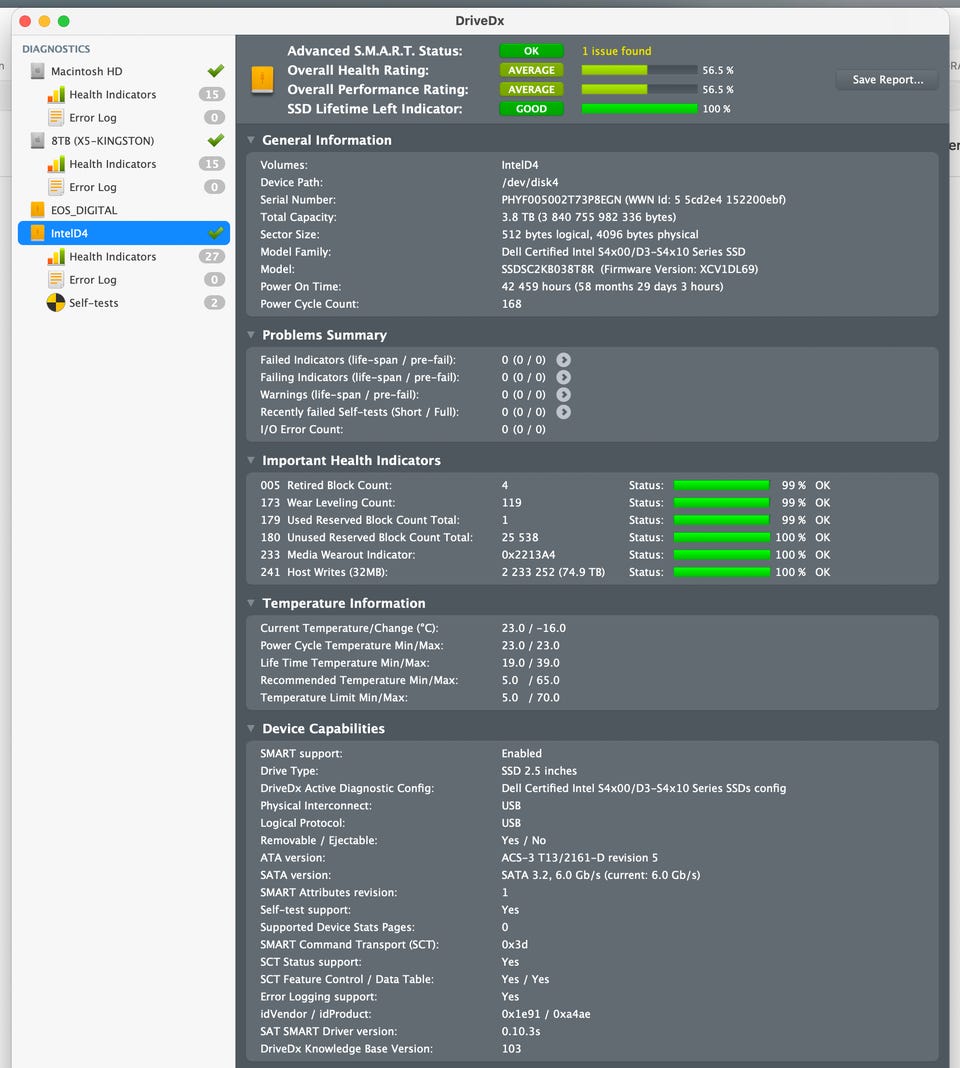Screen dimensions: 960x1068
Task: Click arrow next to Failed Indicators count
Action: tap(563, 360)
